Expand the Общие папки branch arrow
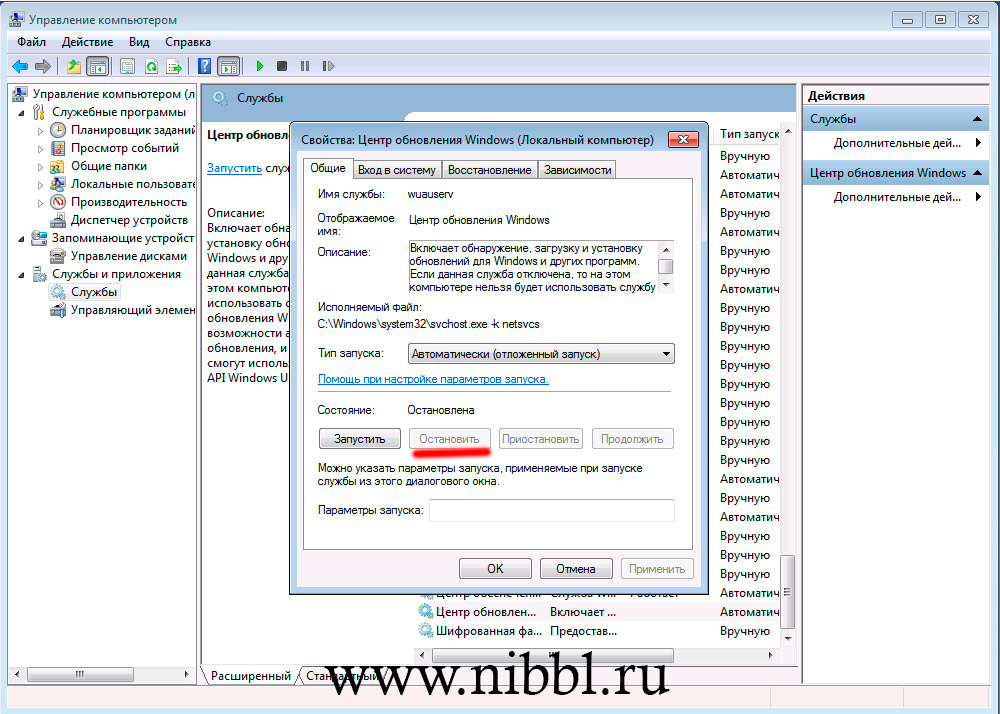Screen dimensions: 1000x714 [x=40, y=166]
